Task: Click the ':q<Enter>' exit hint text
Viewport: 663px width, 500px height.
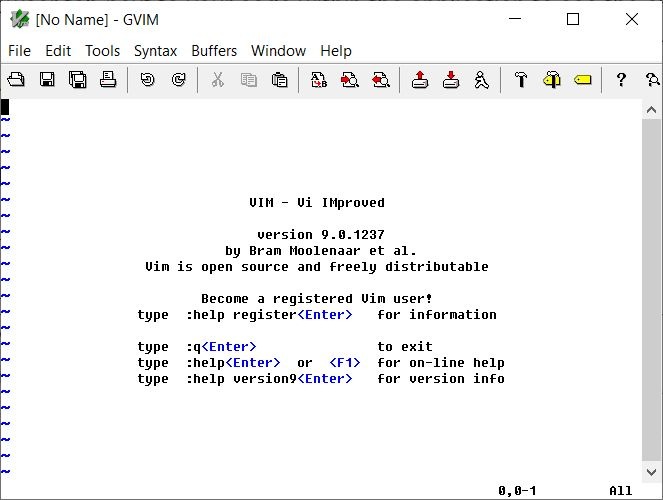Action: tap(221, 347)
